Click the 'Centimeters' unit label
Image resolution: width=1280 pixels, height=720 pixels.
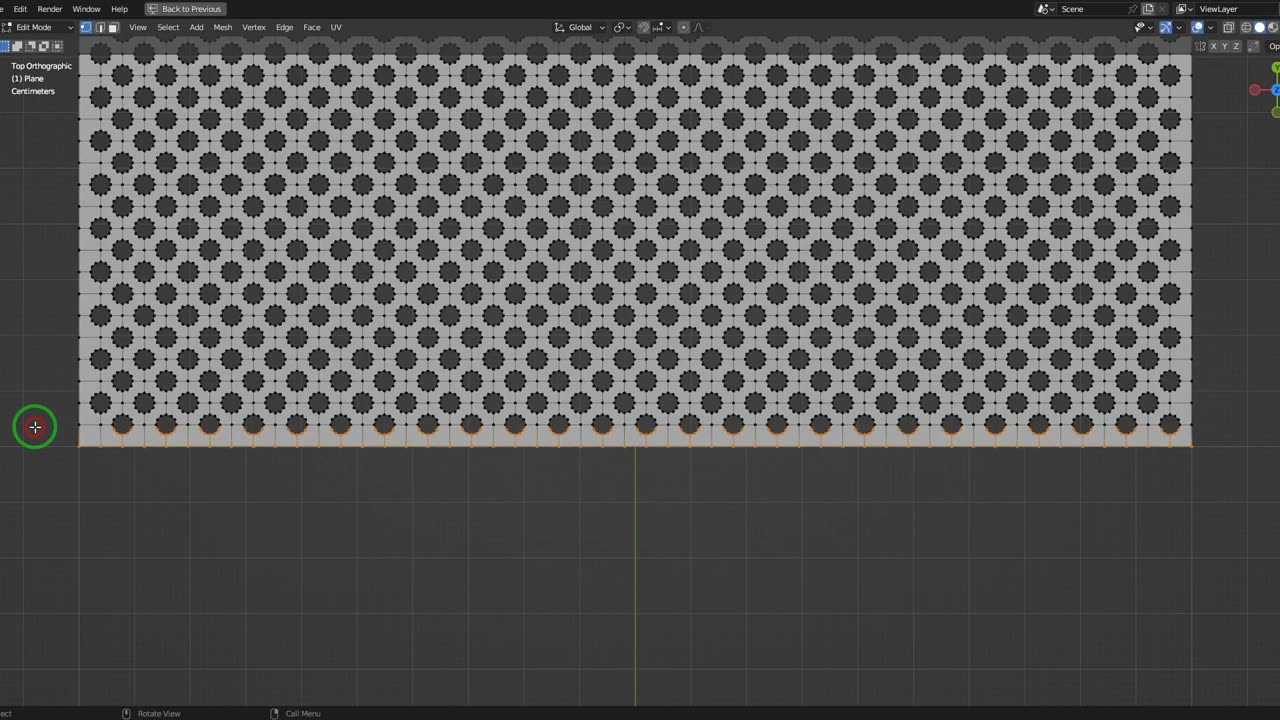(33, 91)
